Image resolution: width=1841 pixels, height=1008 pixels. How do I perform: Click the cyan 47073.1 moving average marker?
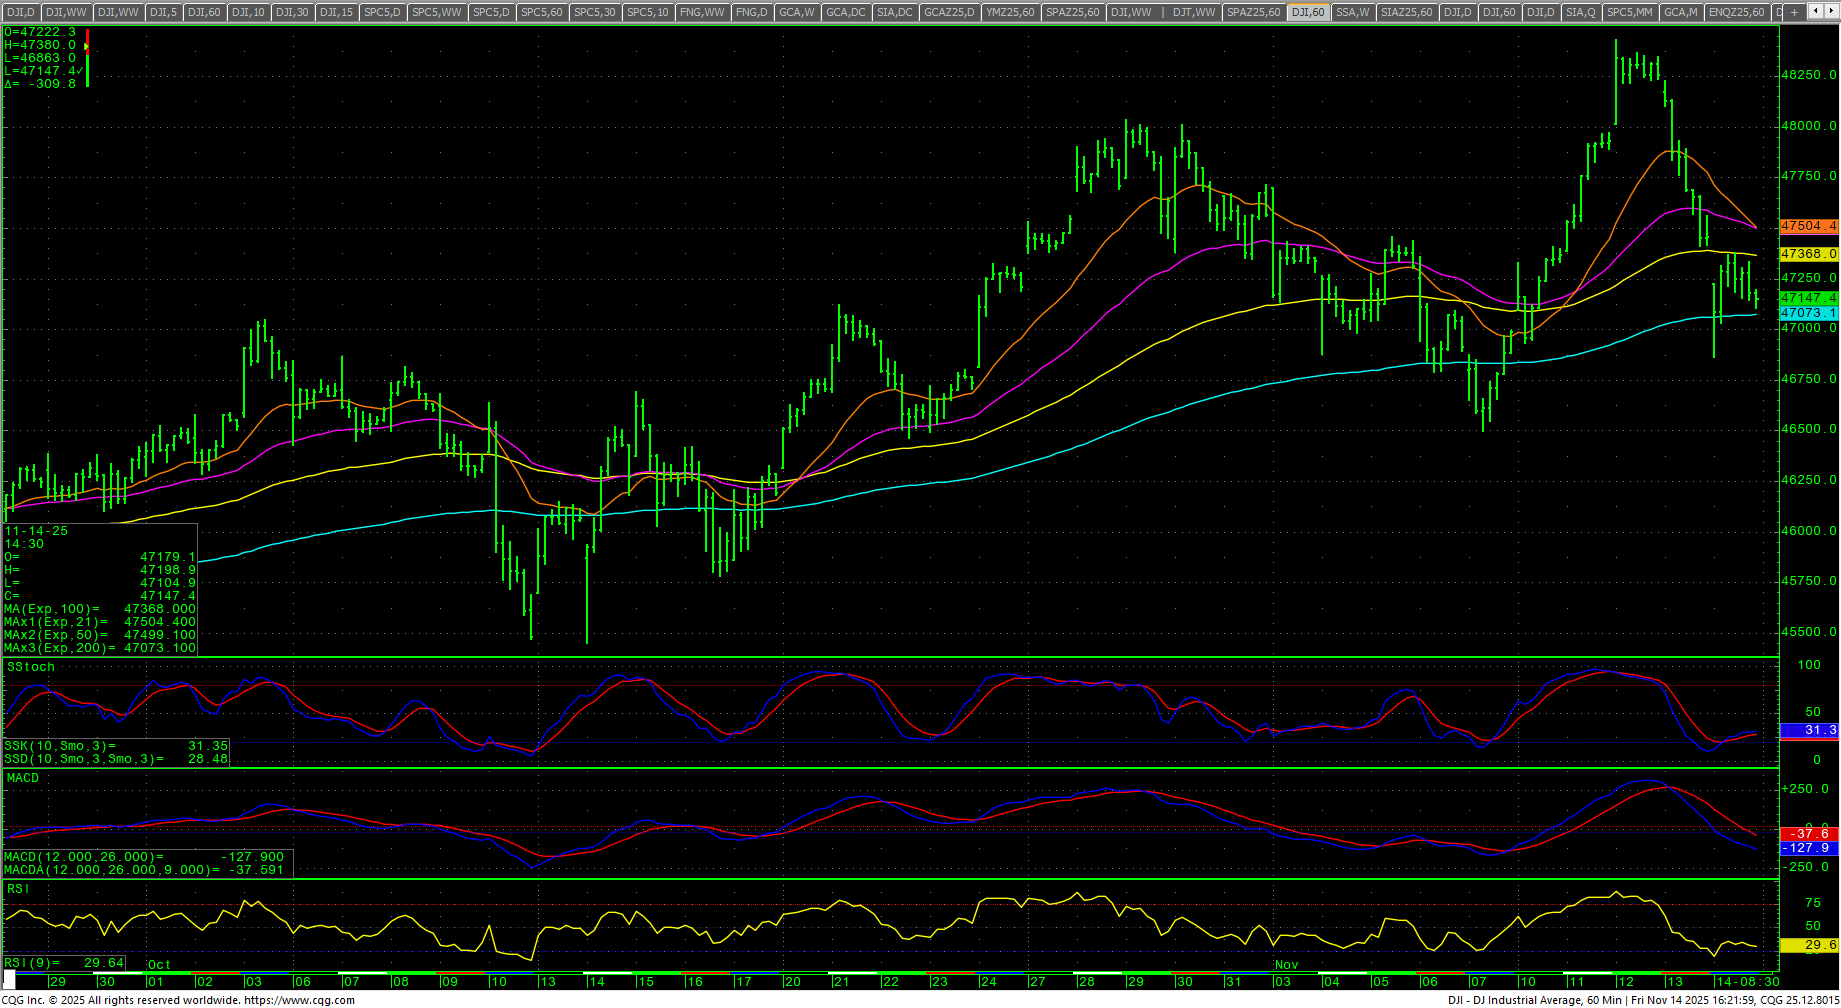[1808, 313]
